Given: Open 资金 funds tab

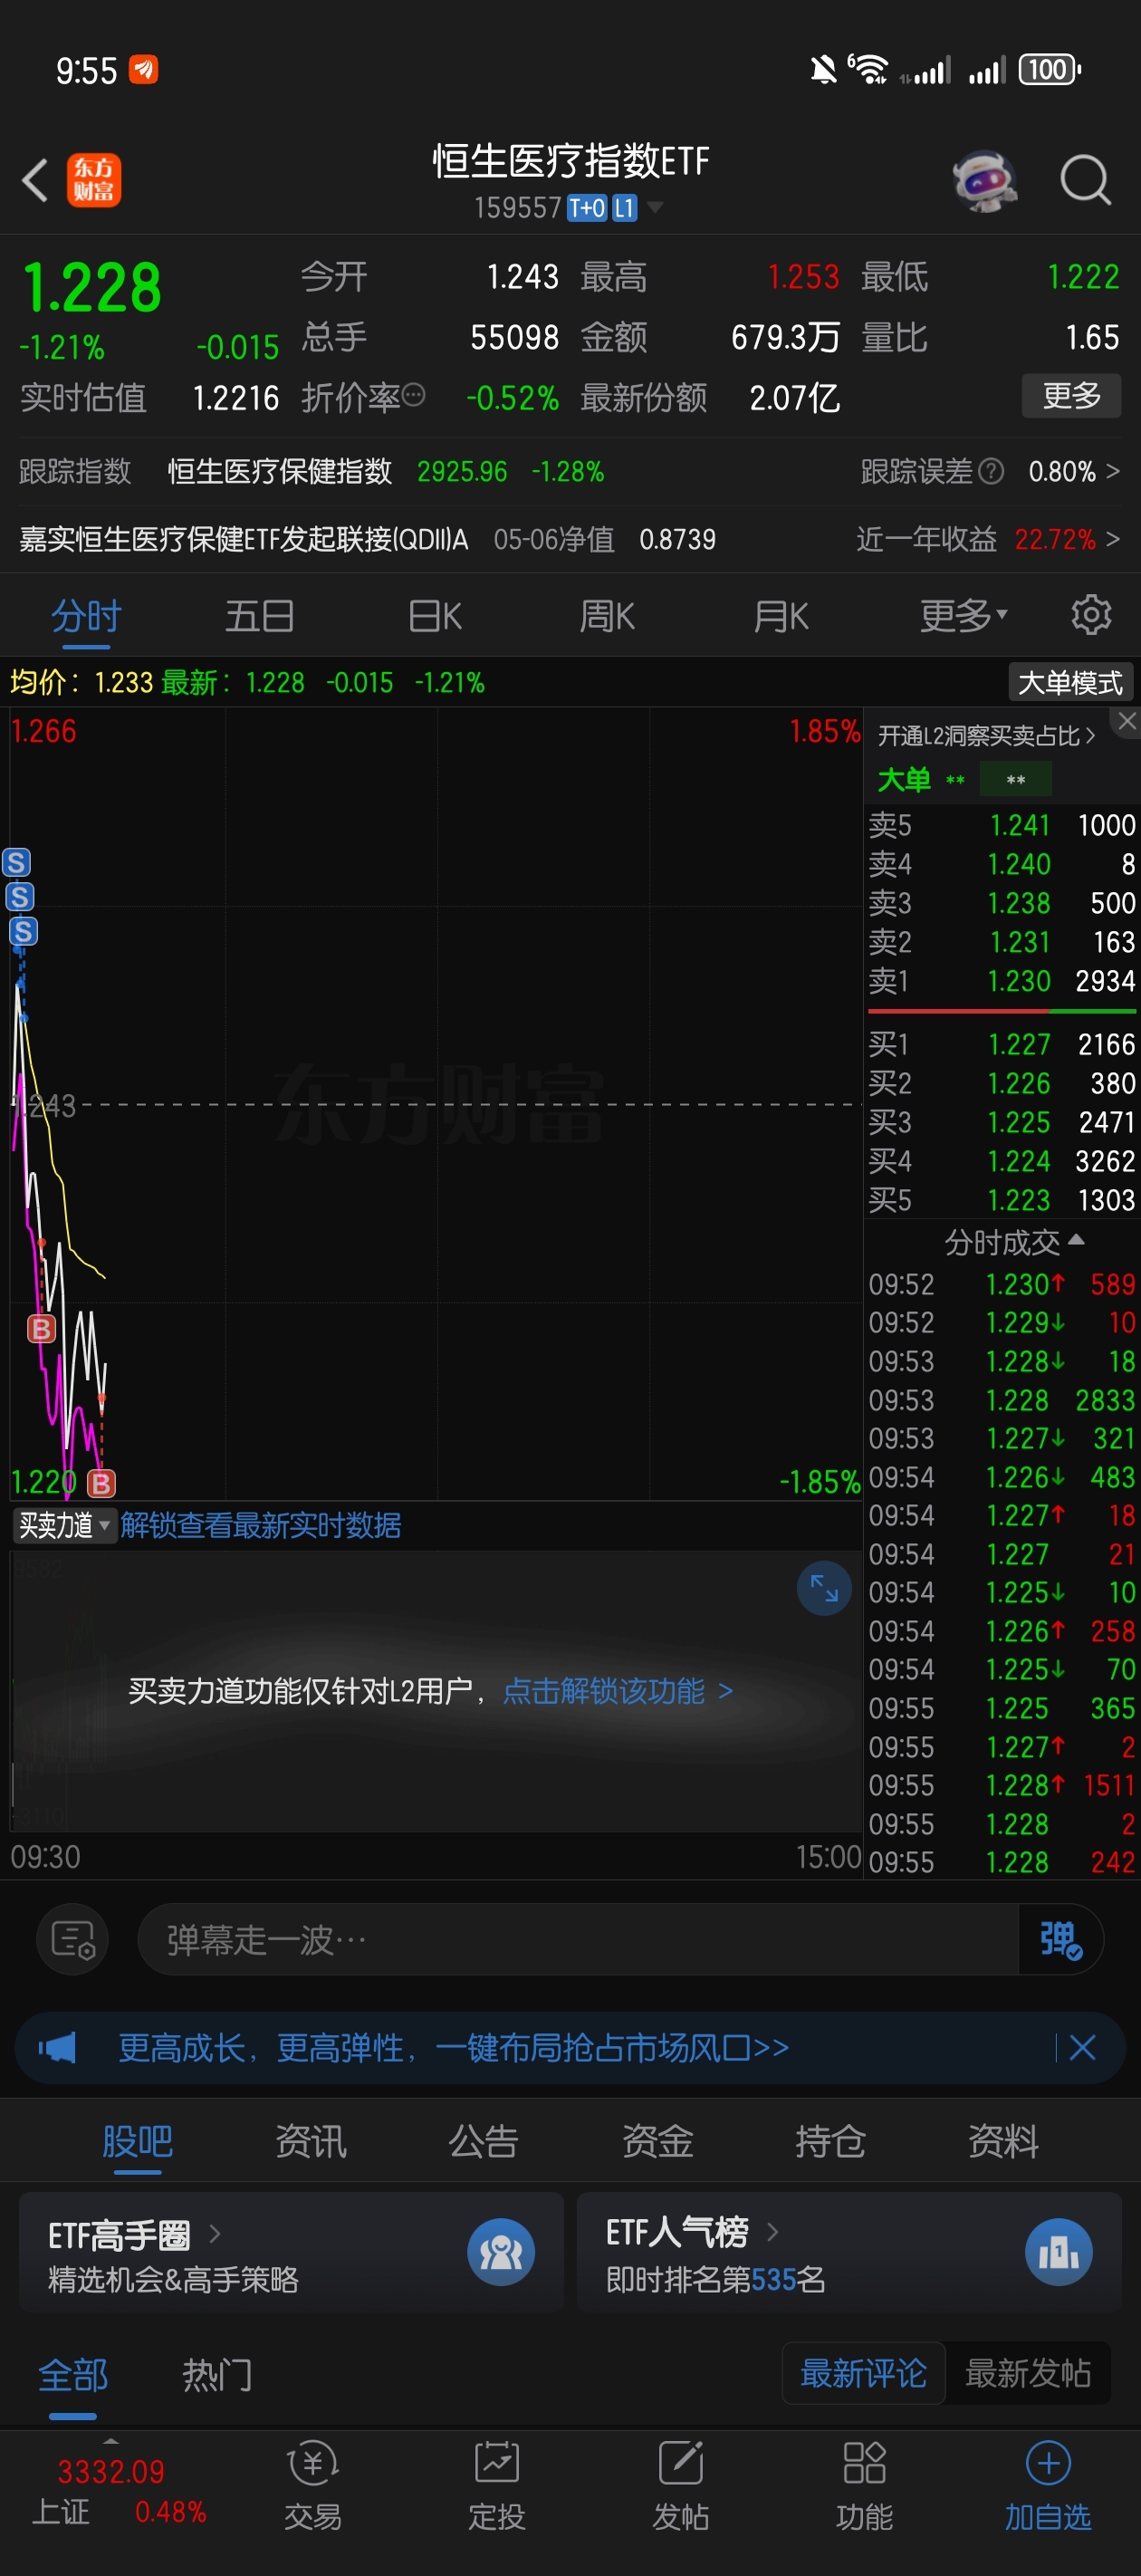Looking at the screenshot, I should pyautogui.click(x=658, y=2141).
